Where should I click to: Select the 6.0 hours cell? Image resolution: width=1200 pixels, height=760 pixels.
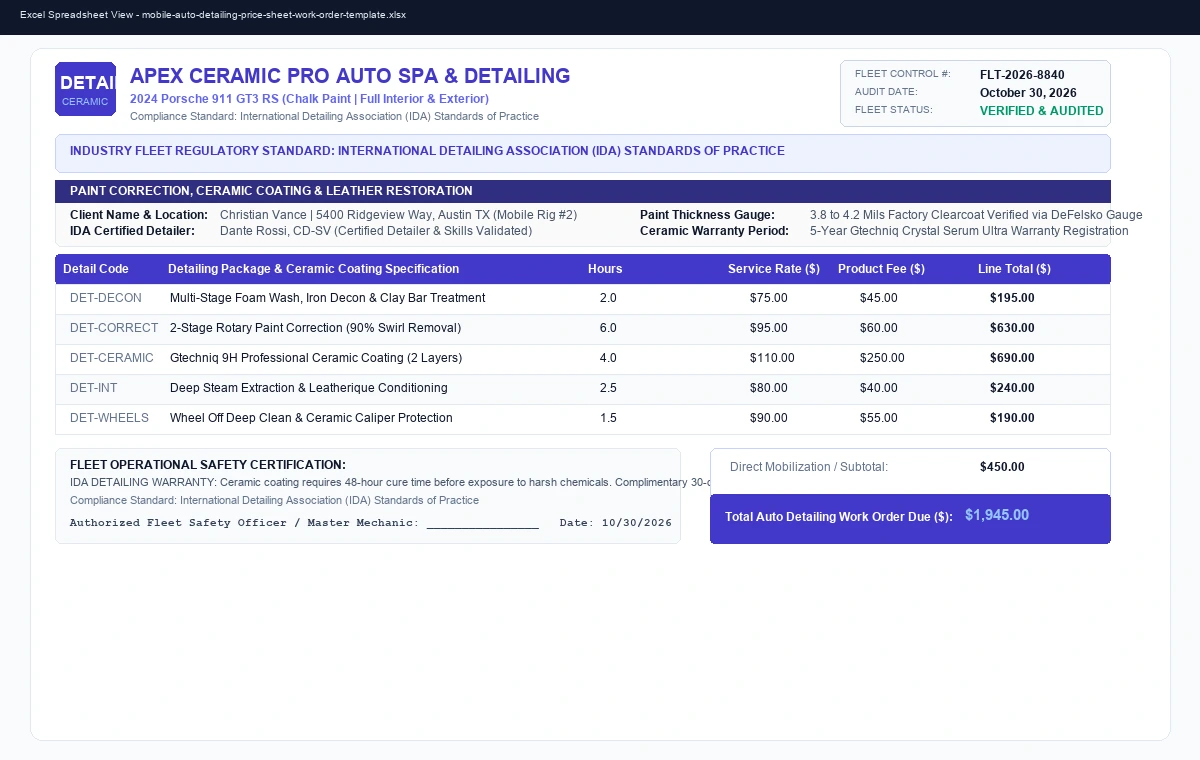tap(608, 328)
